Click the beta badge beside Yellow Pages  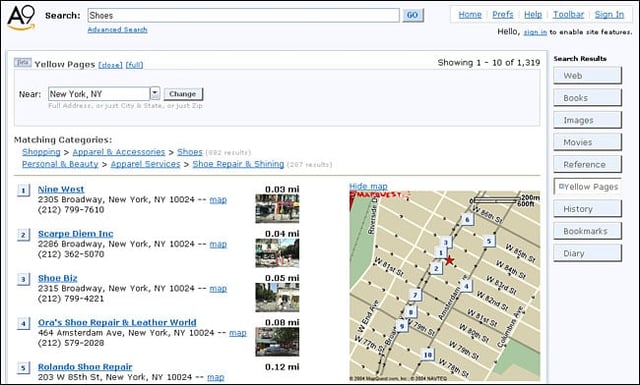click(x=22, y=62)
